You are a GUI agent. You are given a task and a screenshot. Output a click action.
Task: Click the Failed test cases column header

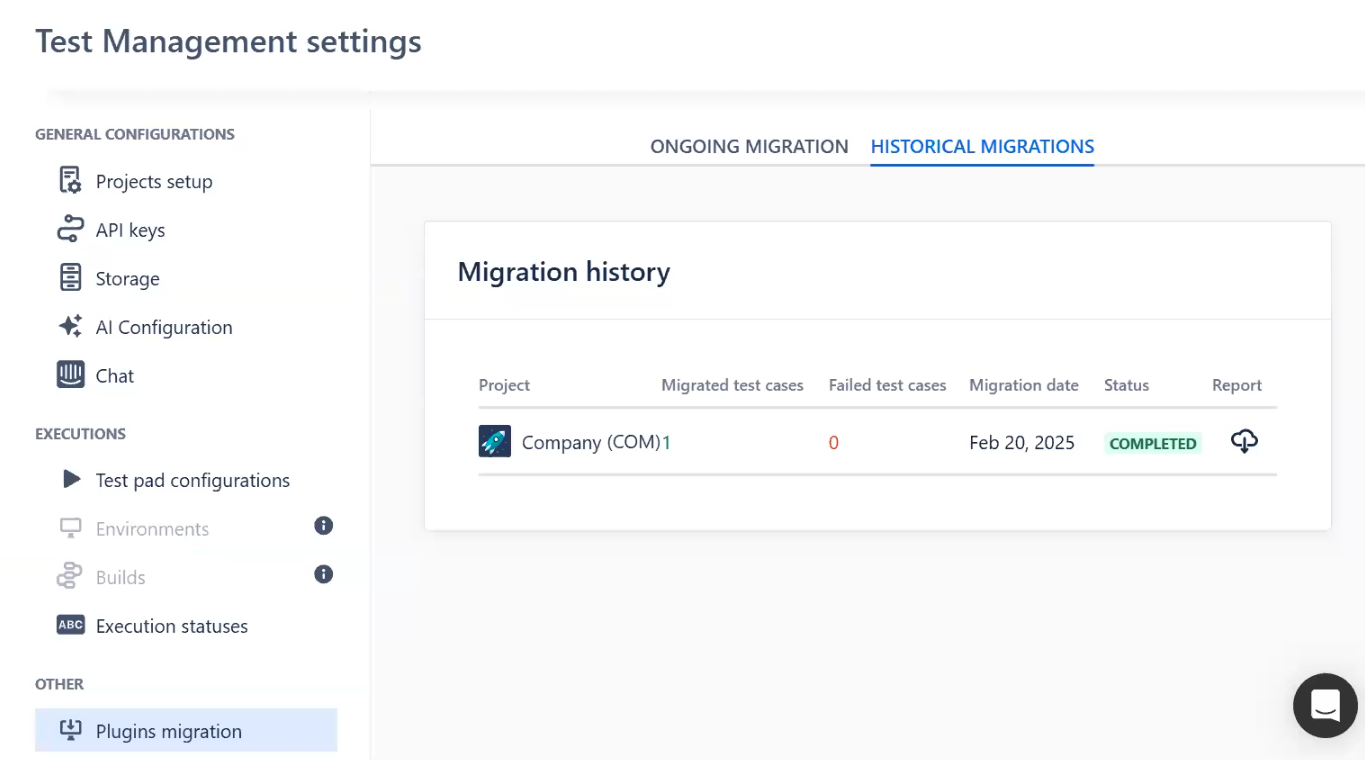tap(887, 385)
